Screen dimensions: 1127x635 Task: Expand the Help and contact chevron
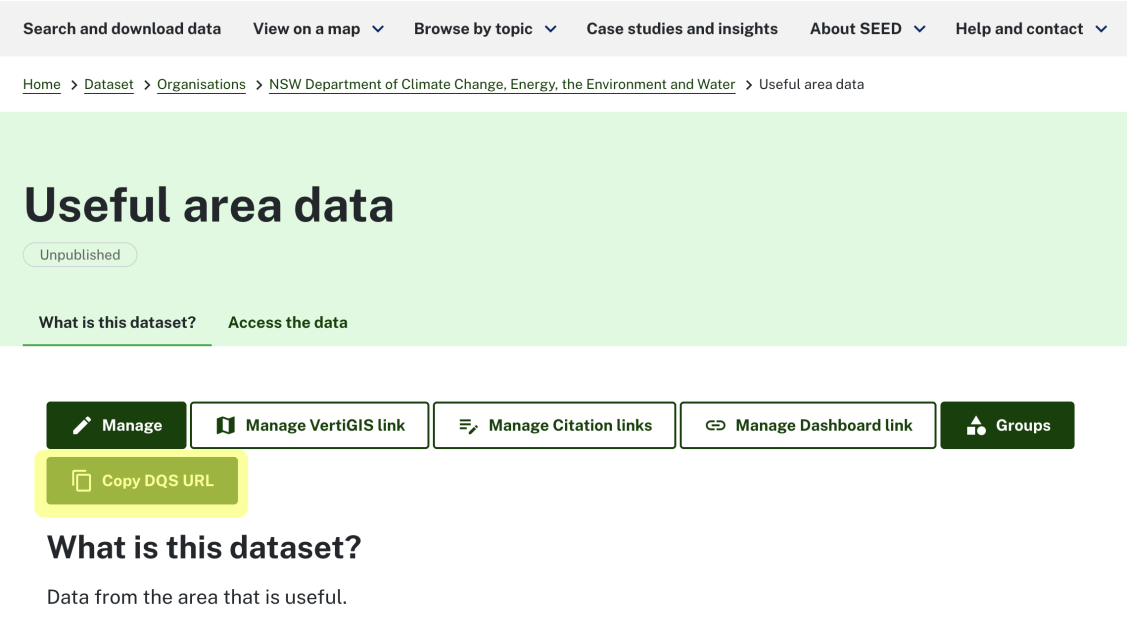click(1101, 29)
